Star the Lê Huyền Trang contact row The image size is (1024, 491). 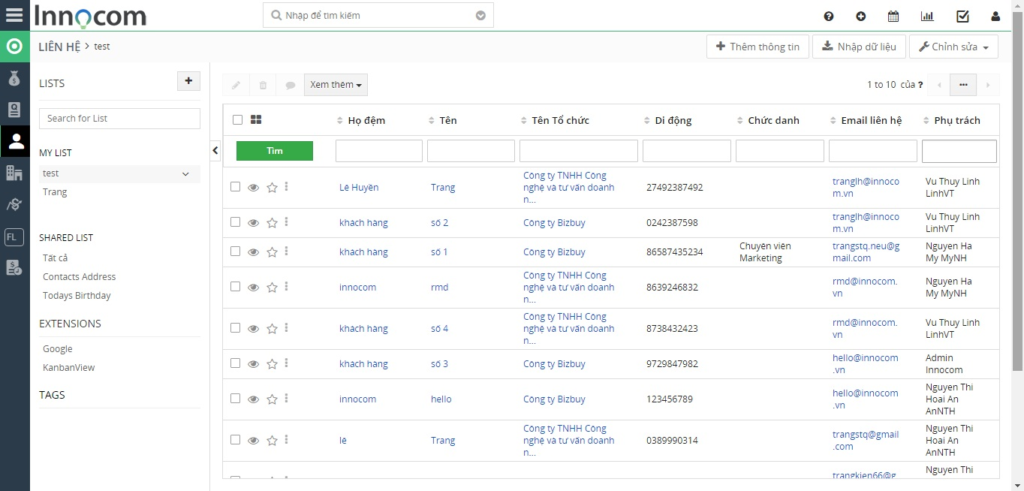[272, 187]
